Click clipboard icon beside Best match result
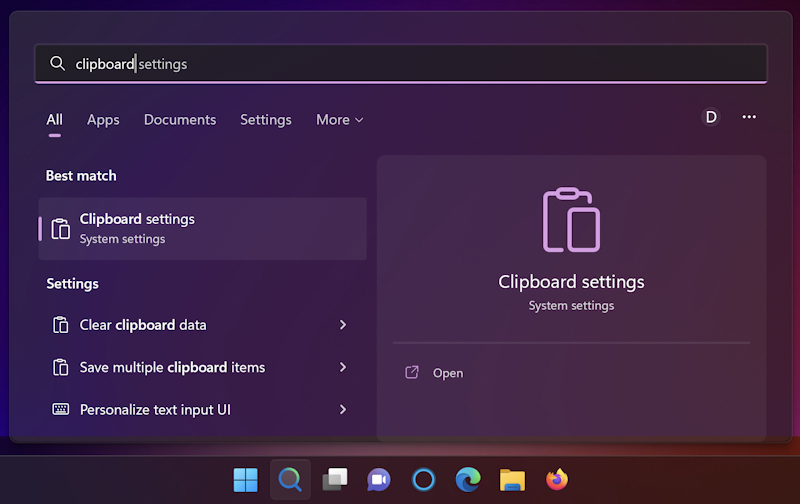This screenshot has width=800, height=504. tap(61, 229)
